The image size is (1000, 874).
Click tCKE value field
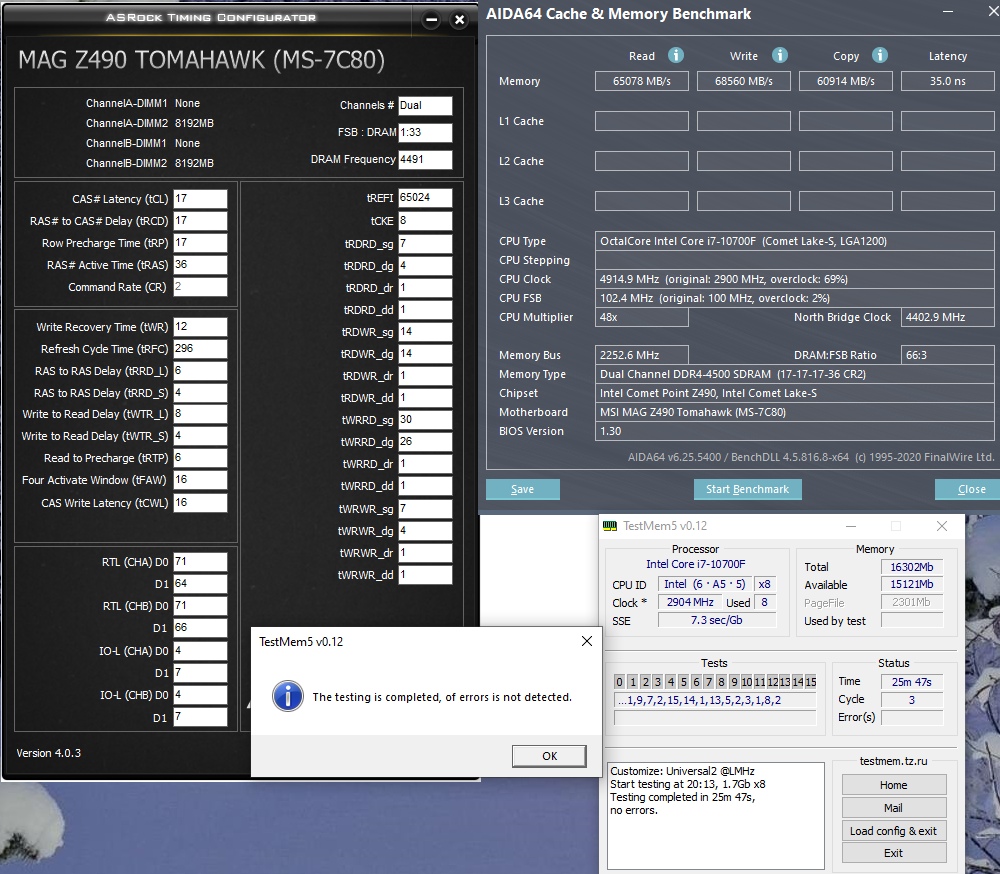point(425,221)
